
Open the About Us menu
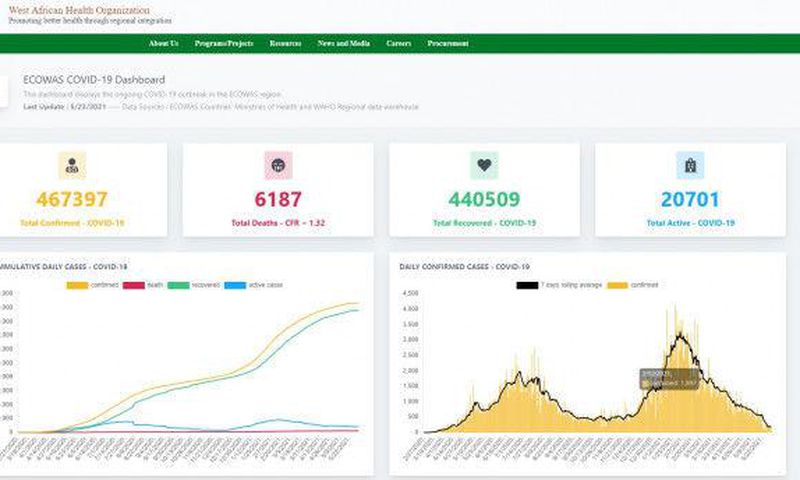(x=163, y=43)
